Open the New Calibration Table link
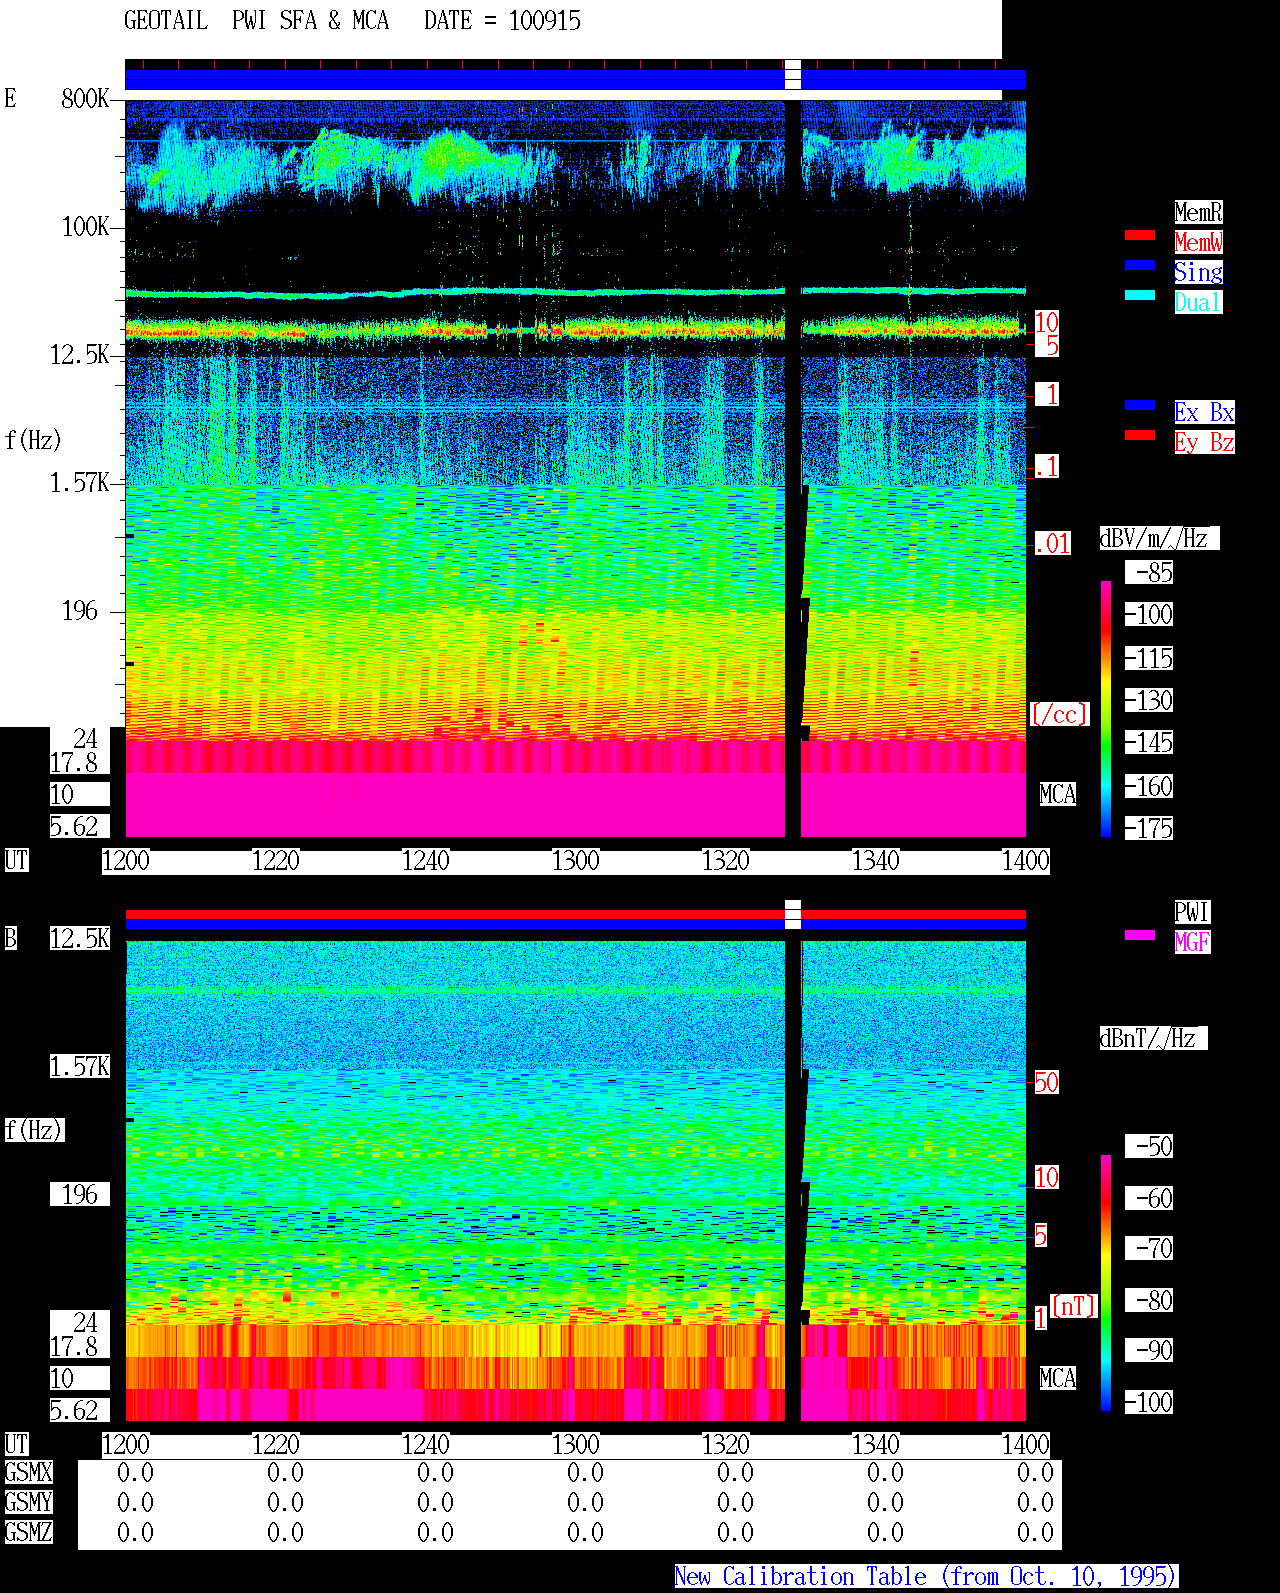Viewport: 1280px width, 1593px height. point(926,1576)
